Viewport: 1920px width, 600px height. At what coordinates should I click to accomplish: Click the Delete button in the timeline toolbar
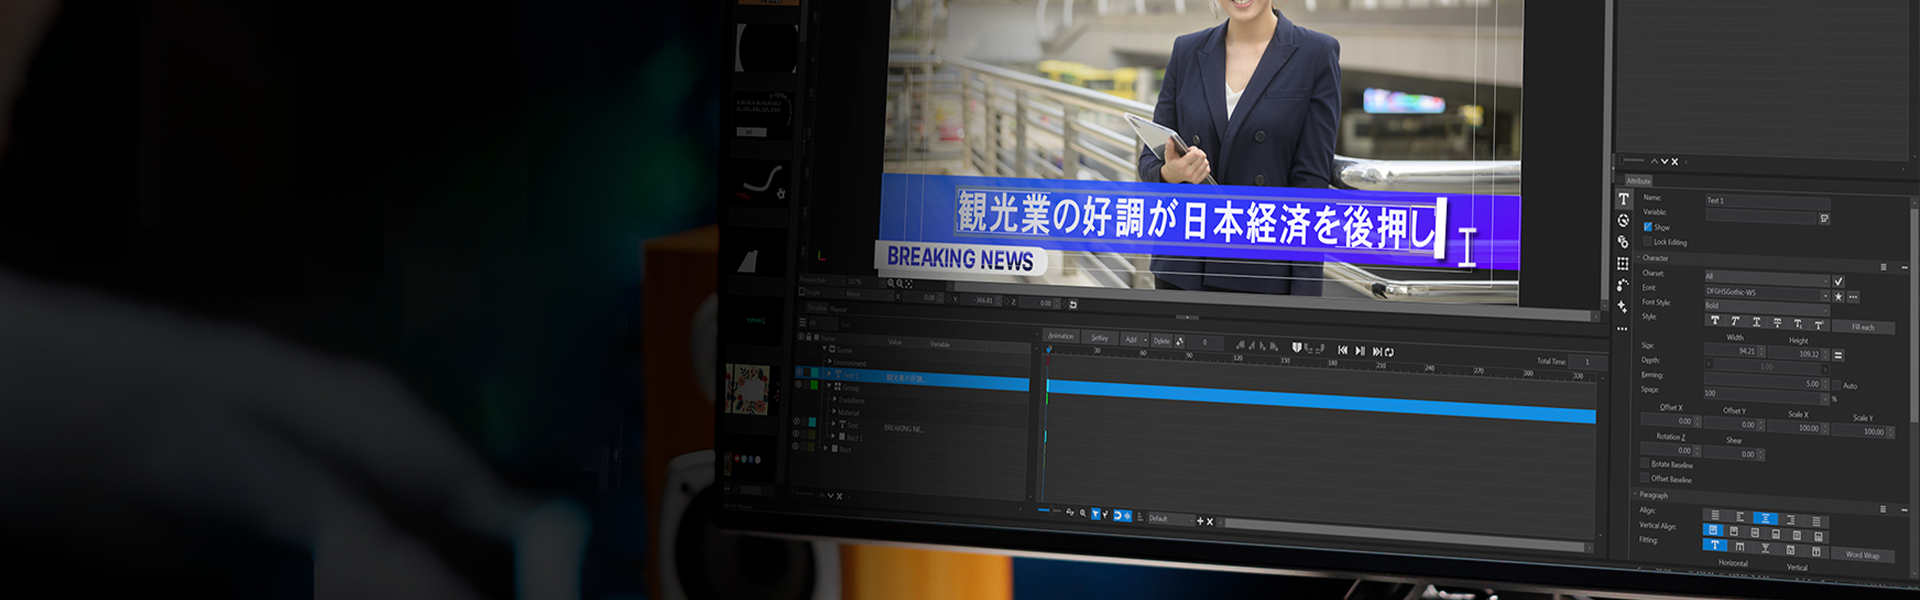pos(1161,341)
